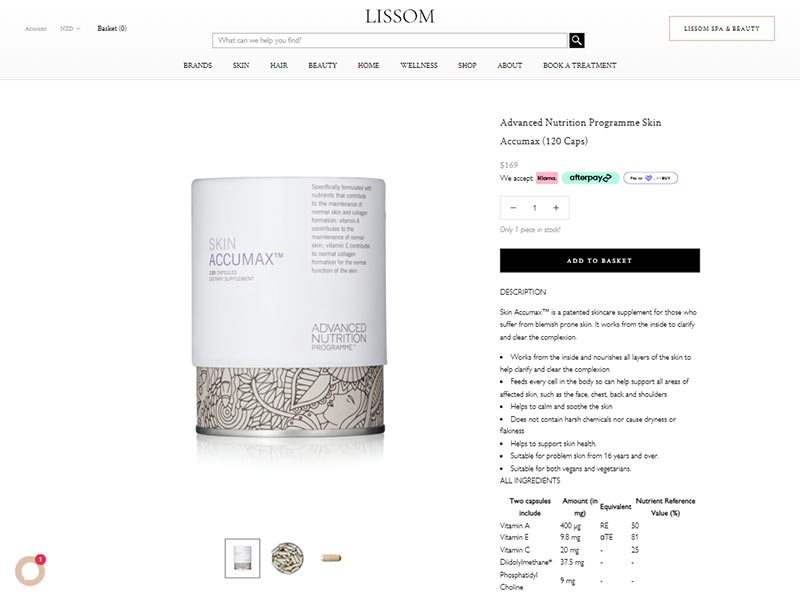Increase quantity with plus icon
This screenshot has width=800, height=600.
556,208
